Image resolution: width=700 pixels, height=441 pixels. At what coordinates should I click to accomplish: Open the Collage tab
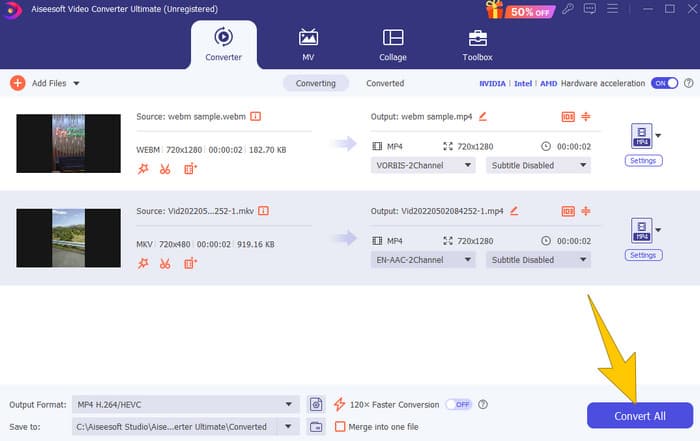(392, 46)
